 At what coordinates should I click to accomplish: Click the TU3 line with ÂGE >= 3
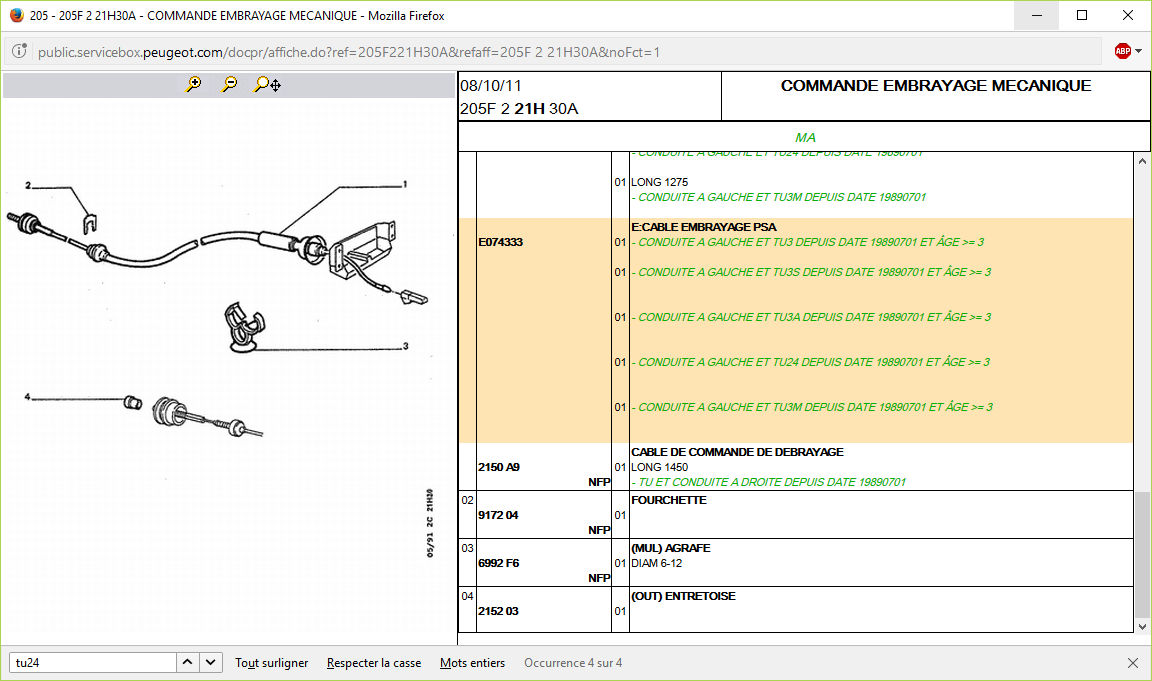[807, 242]
